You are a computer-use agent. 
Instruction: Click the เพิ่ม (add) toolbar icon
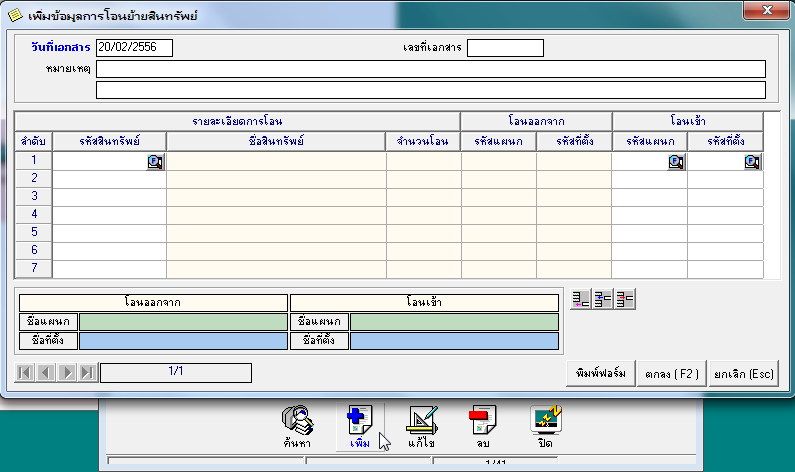[359, 418]
